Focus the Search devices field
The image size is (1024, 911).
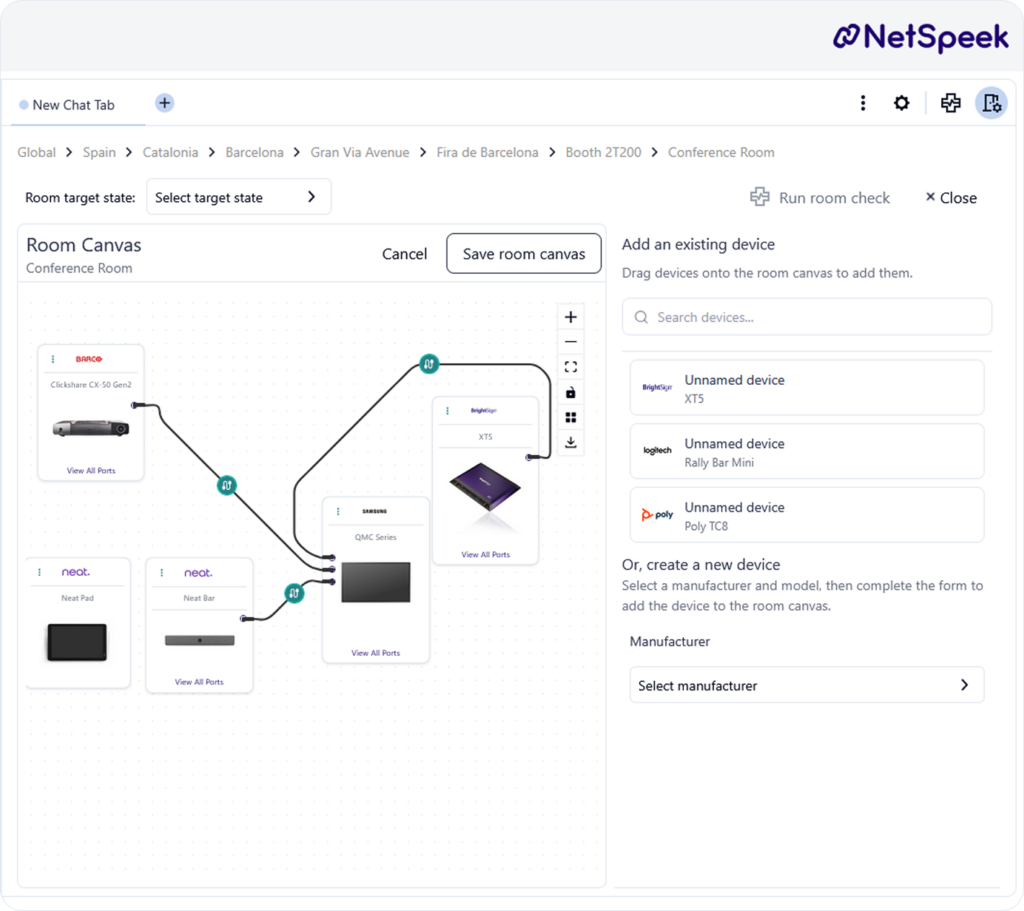[x=806, y=317]
